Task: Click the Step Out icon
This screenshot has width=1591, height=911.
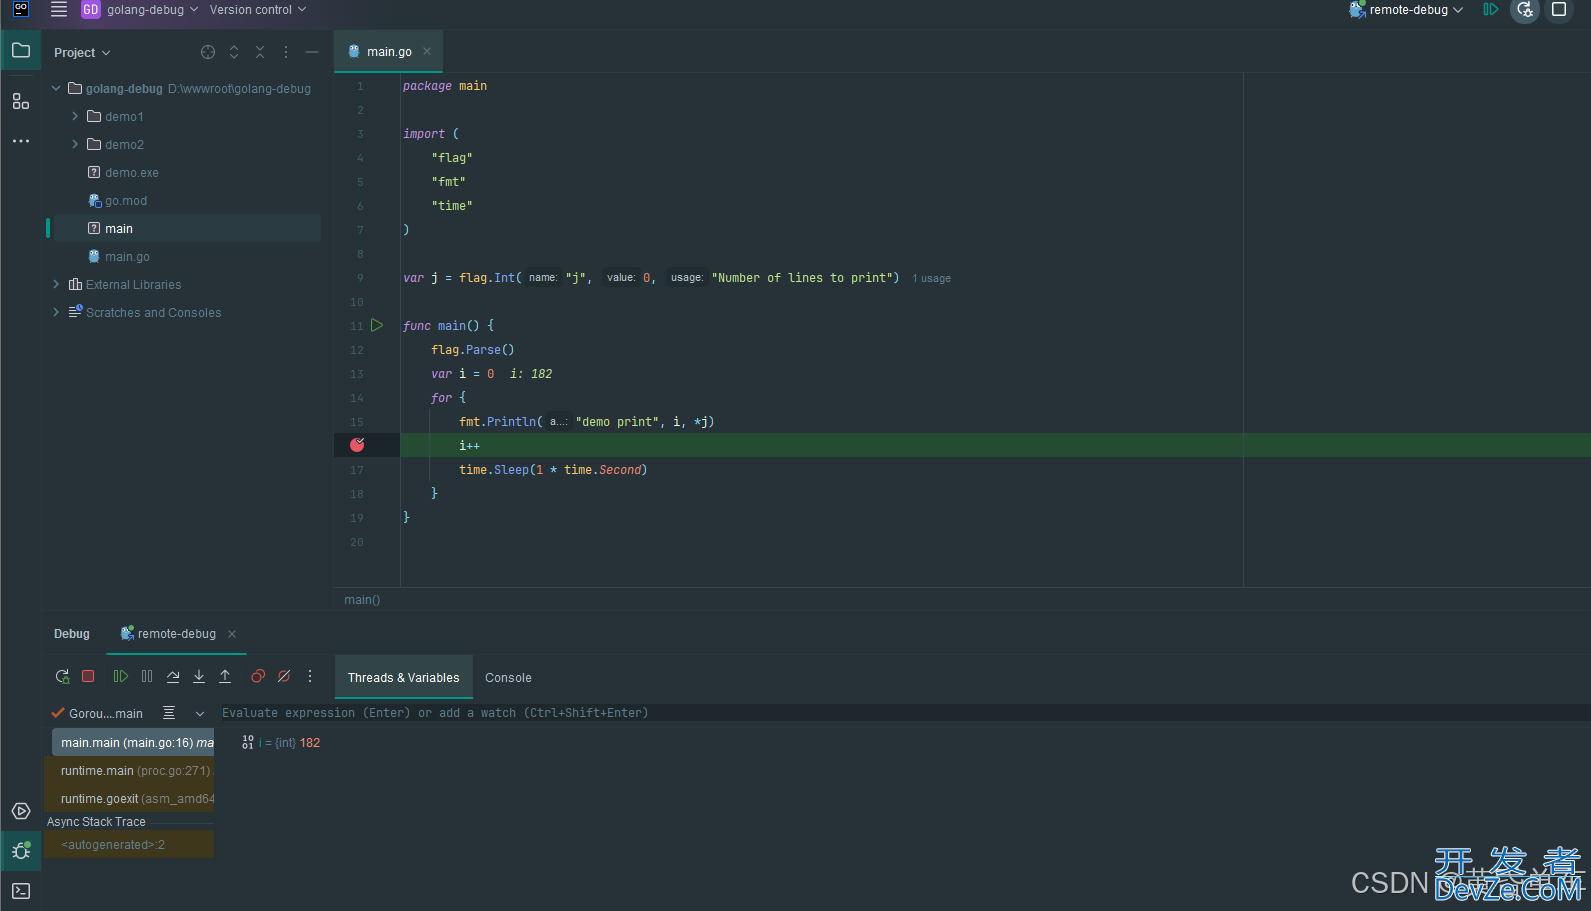Action: pyautogui.click(x=225, y=677)
